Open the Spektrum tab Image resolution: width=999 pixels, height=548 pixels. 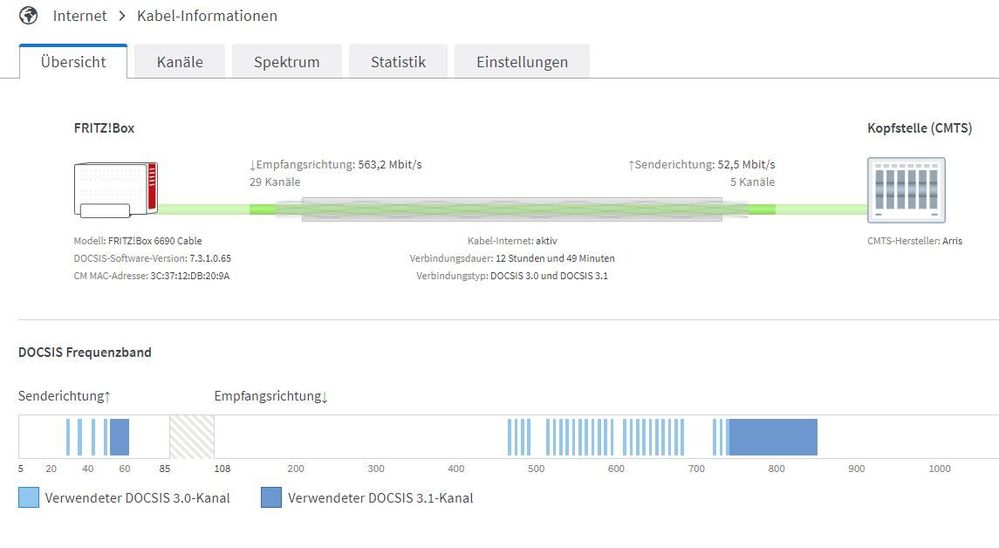click(287, 62)
